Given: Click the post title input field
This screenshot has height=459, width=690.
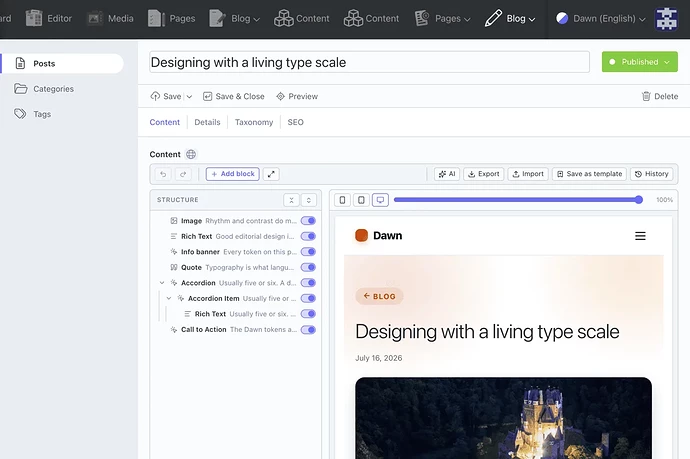Looking at the screenshot, I should 369,62.
